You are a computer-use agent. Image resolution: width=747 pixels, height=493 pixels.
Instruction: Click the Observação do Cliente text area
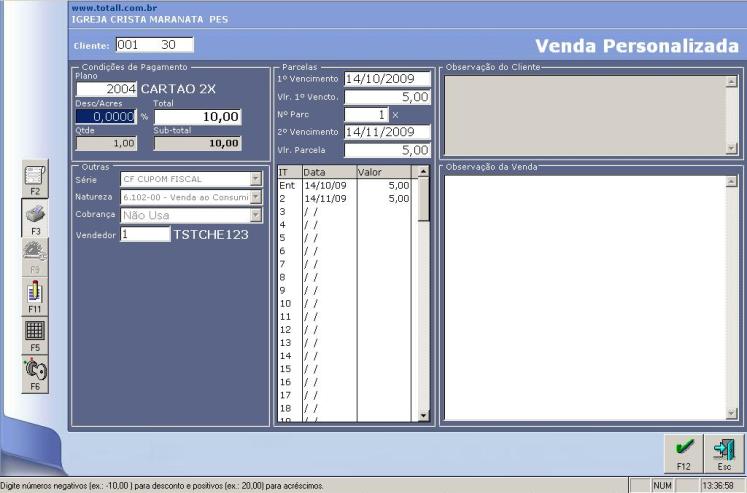pyautogui.click(x=585, y=115)
